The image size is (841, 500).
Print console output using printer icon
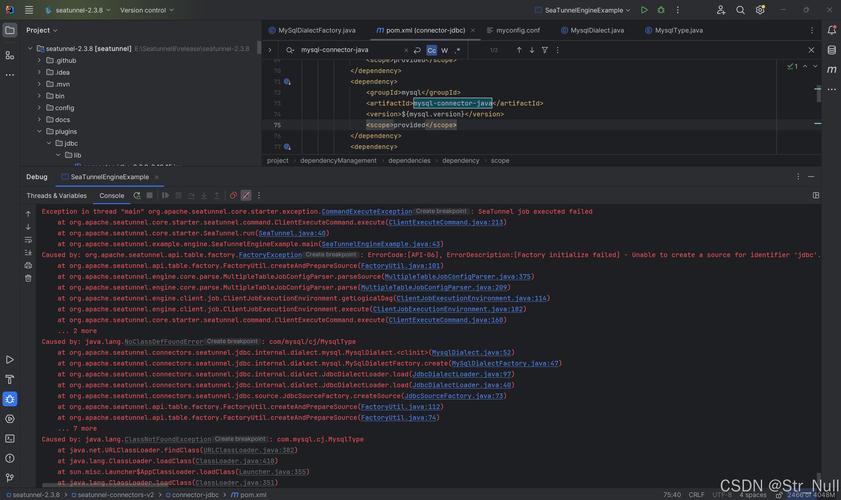click(28, 266)
